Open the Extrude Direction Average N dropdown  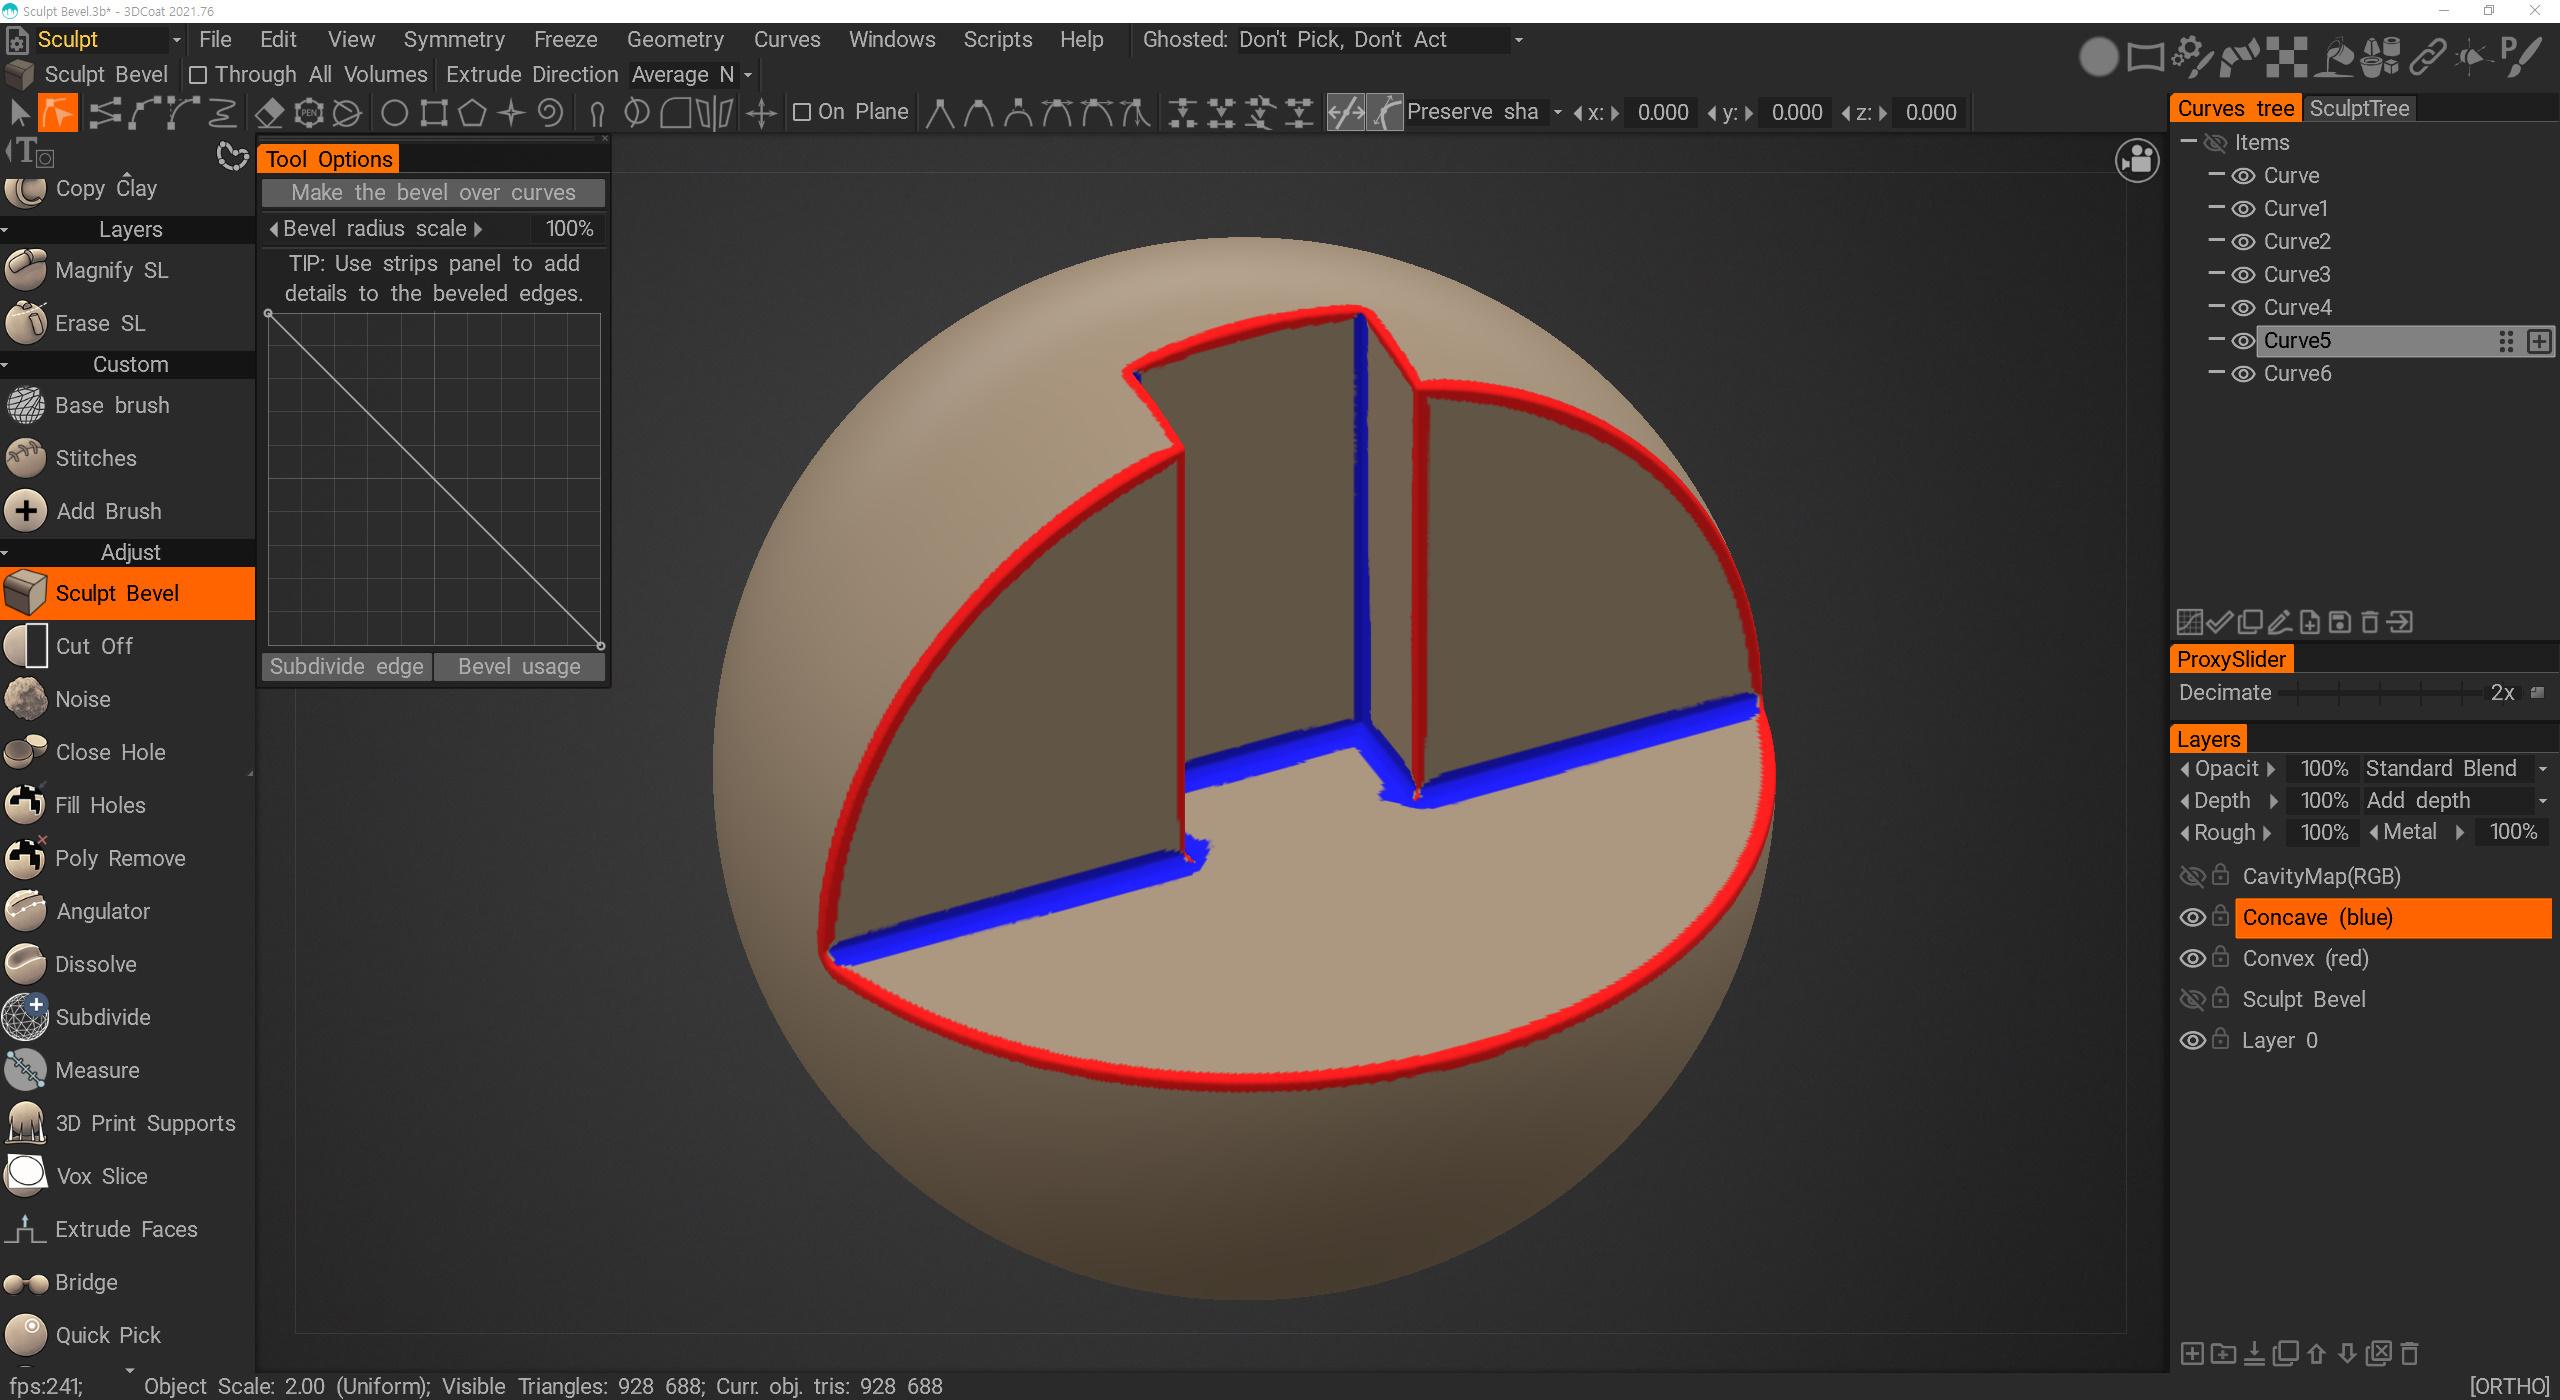coord(692,75)
